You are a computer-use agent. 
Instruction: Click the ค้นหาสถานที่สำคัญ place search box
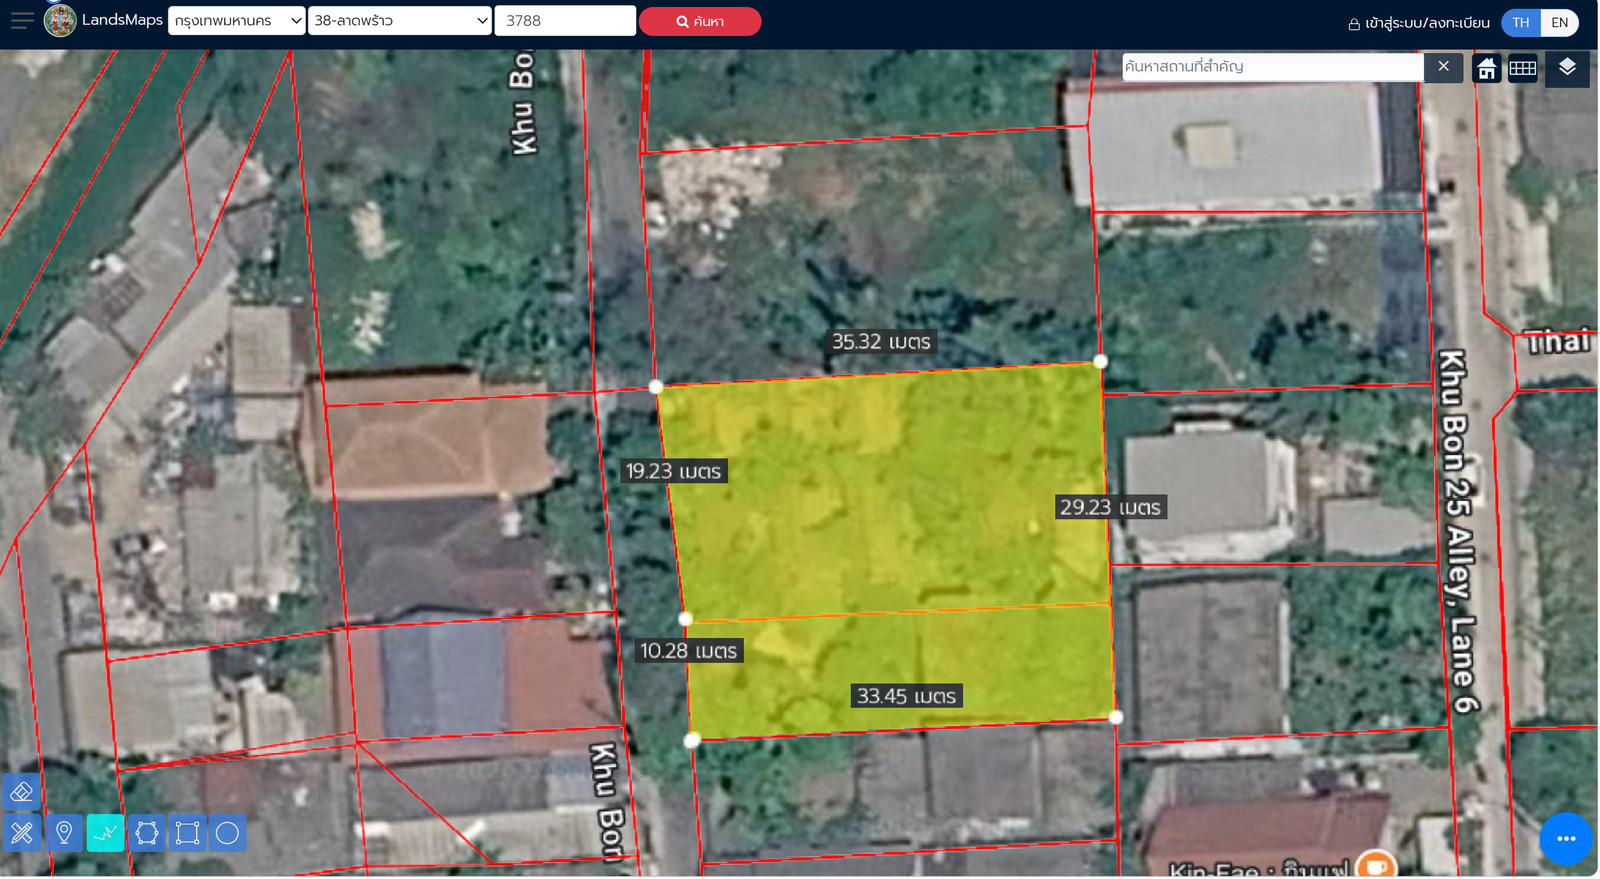point(1272,67)
